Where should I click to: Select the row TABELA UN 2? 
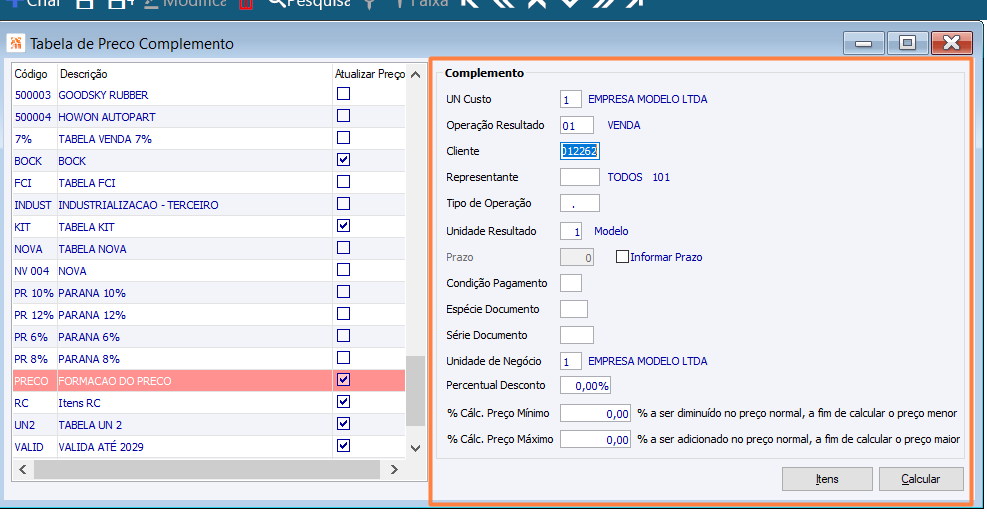click(x=209, y=425)
